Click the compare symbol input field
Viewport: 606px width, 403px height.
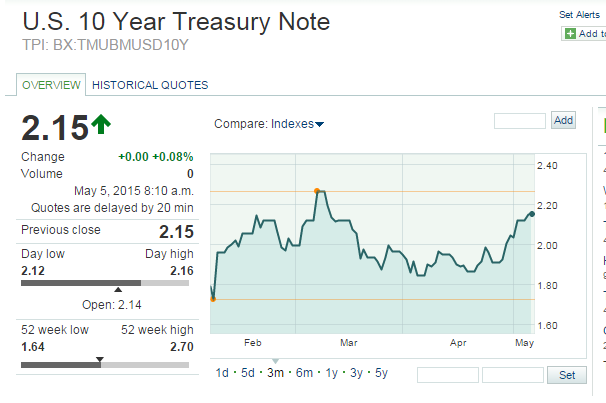point(520,121)
